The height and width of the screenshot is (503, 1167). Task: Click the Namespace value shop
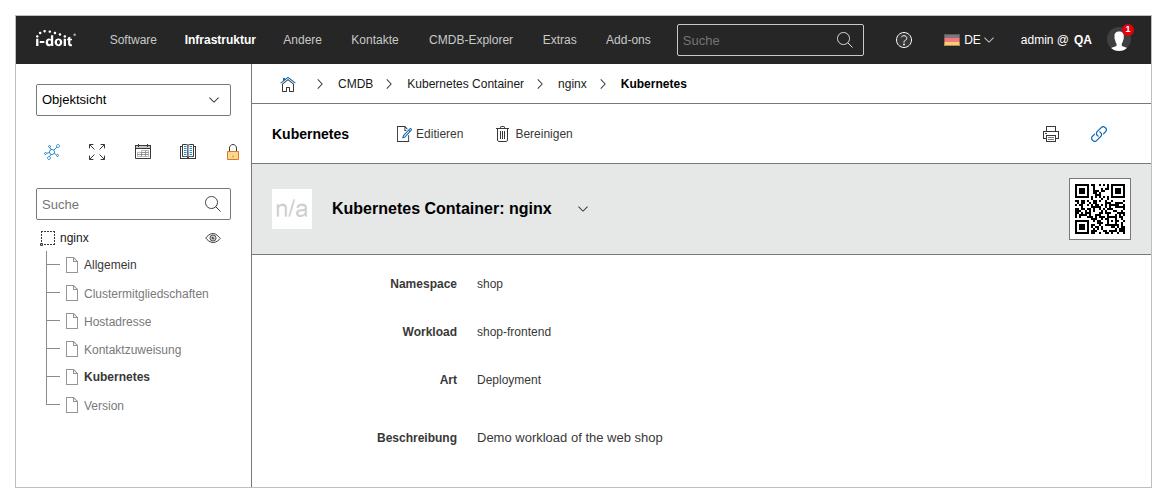(490, 284)
